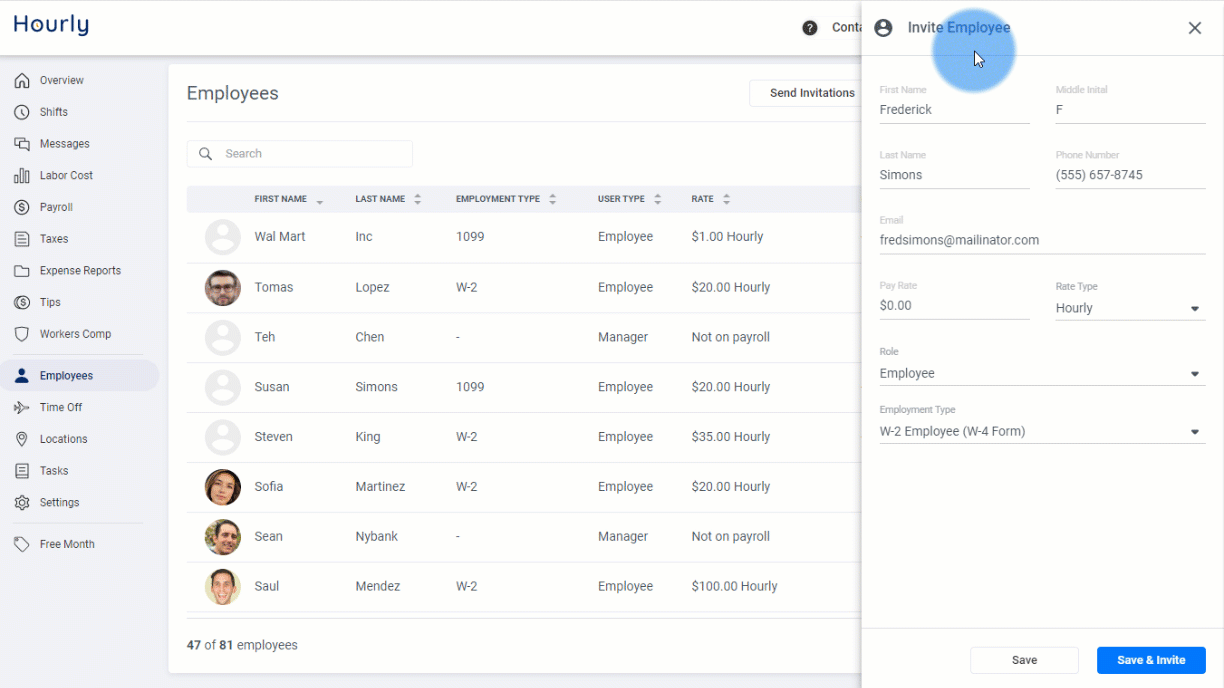Open Time Off airplane icon

tap(22, 407)
